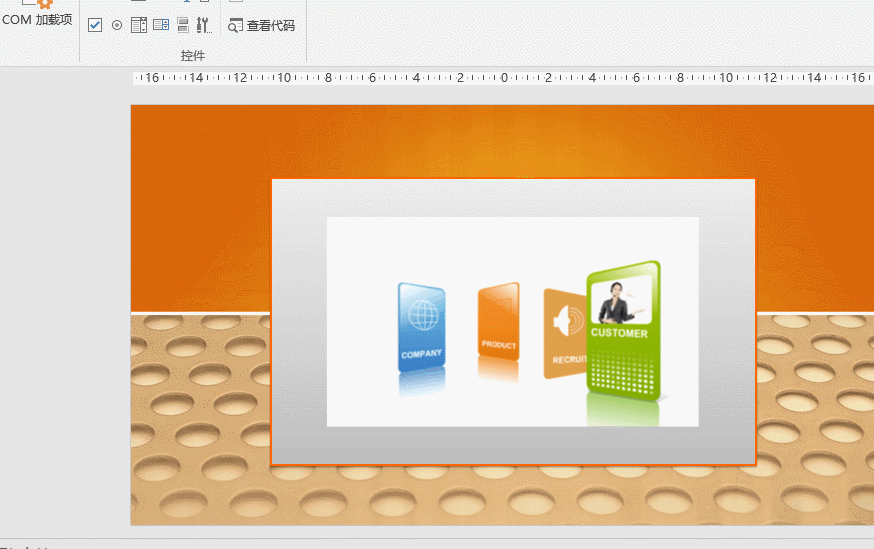The width and height of the screenshot is (874, 549).
Task: Select the gray frame around the picture
Action: click(x=298, y=320)
